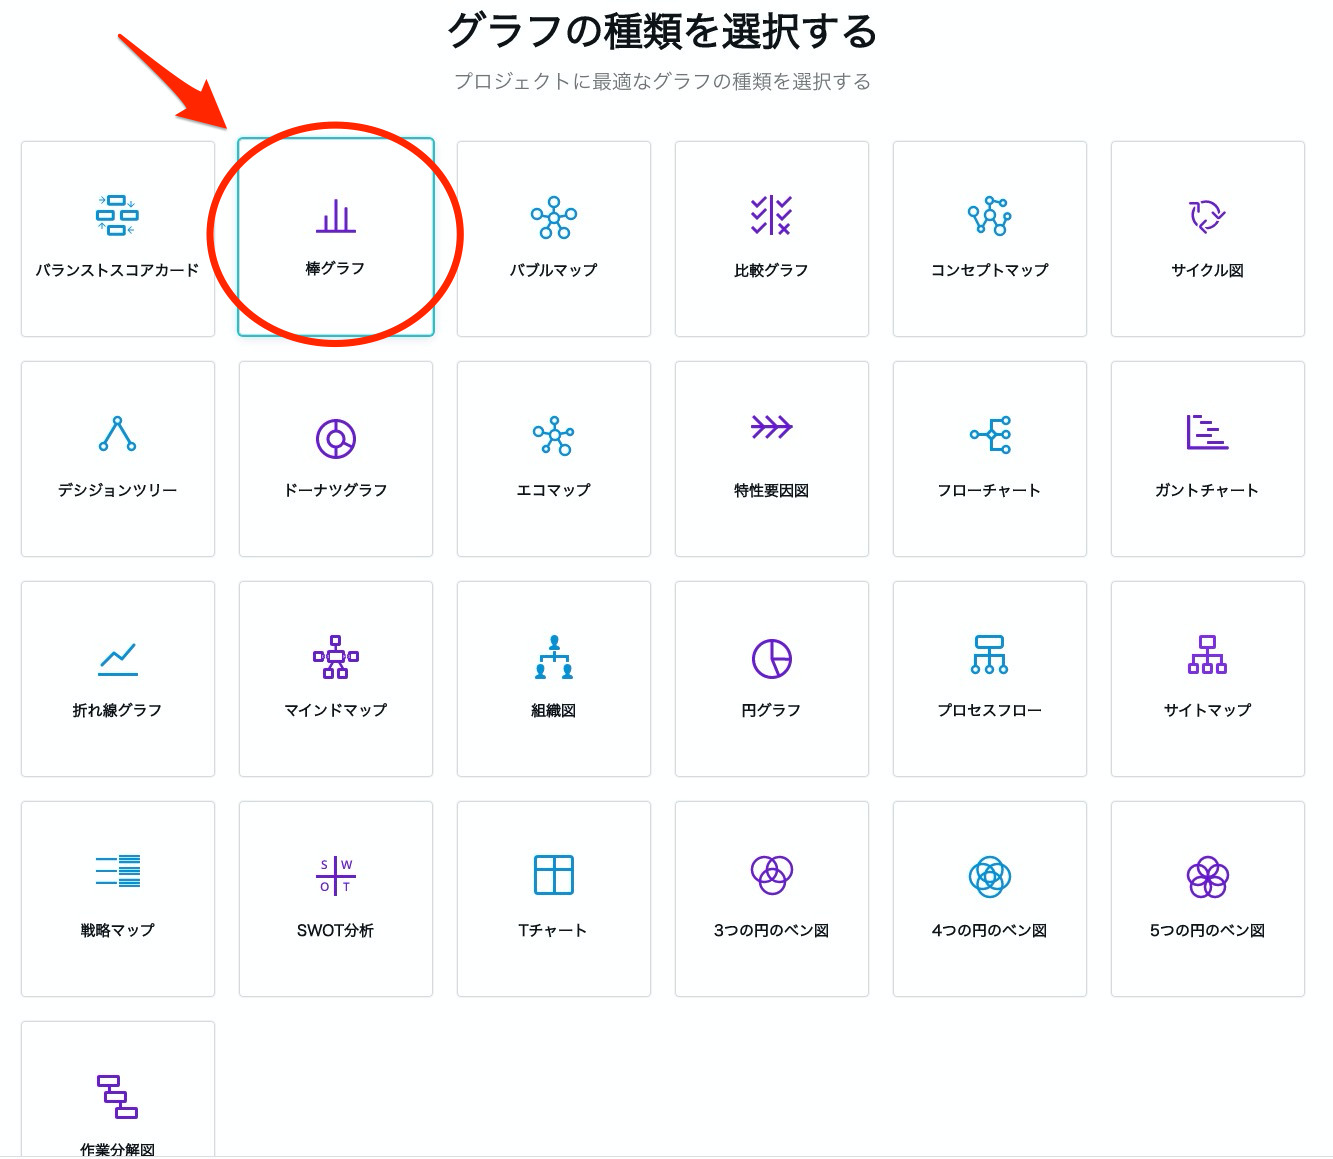The width and height of the screenshot is (1333, 1159).
Task: Select the 比較グラフ comparison icon
Action: click(771, 215)
